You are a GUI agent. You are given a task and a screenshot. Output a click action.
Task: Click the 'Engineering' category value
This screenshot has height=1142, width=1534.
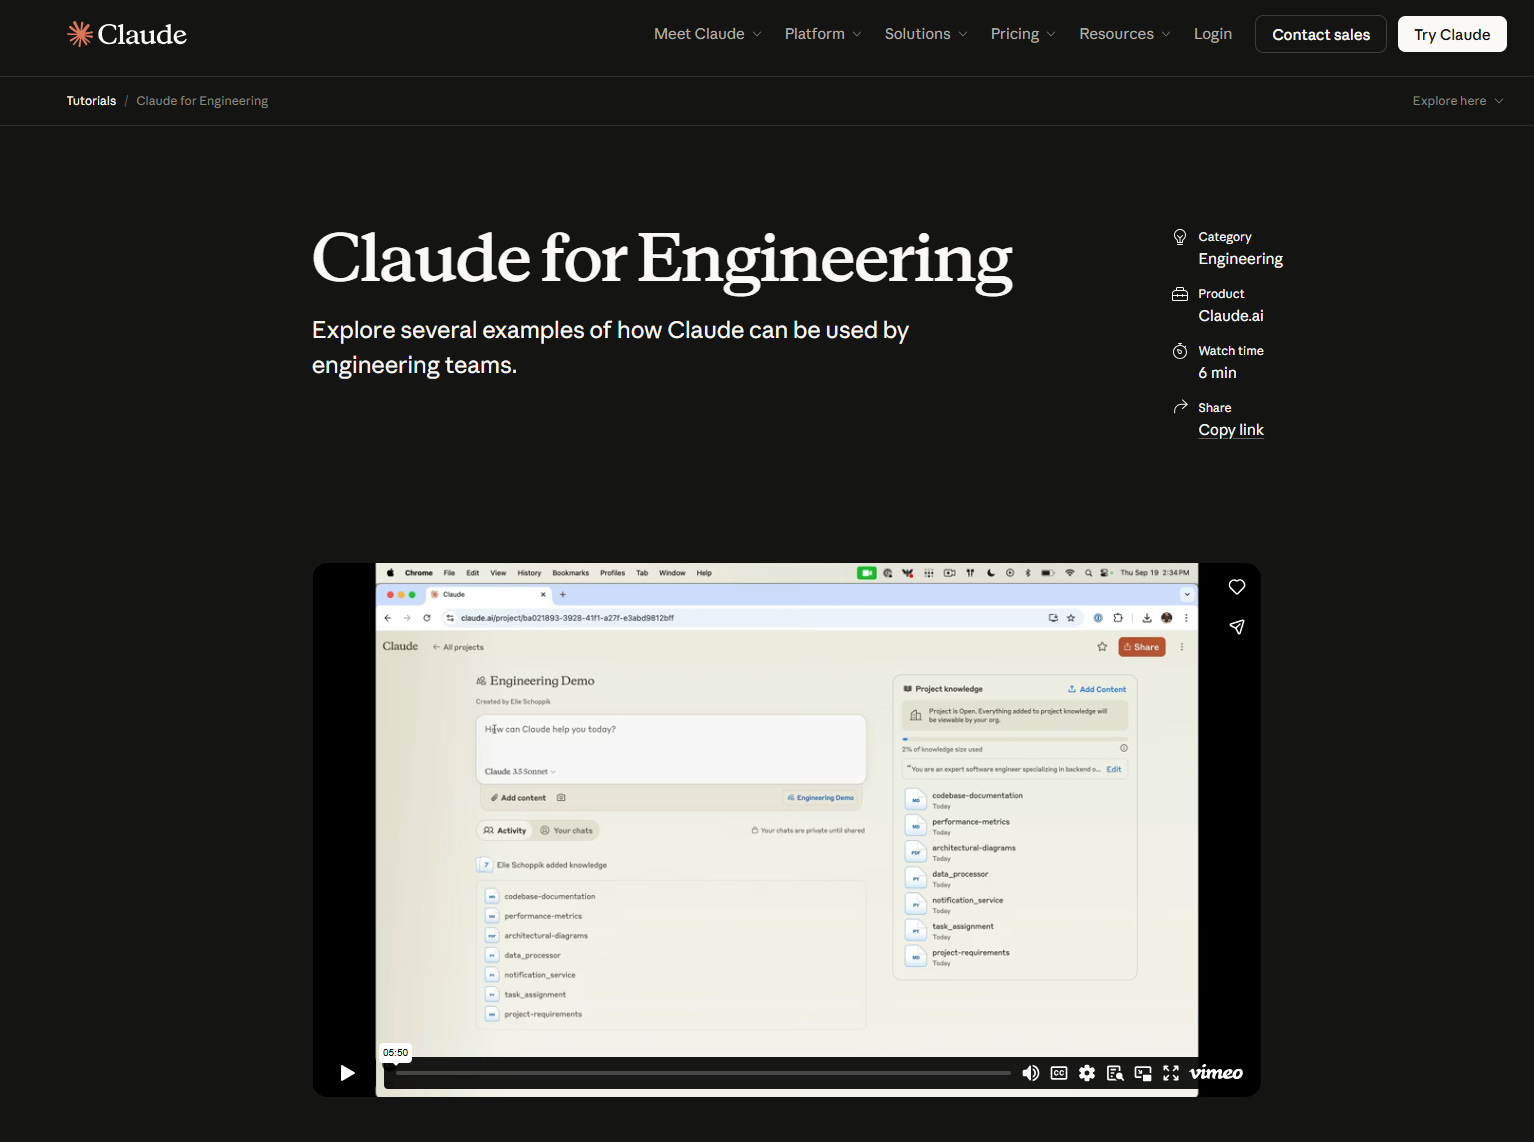[1240, 259]
